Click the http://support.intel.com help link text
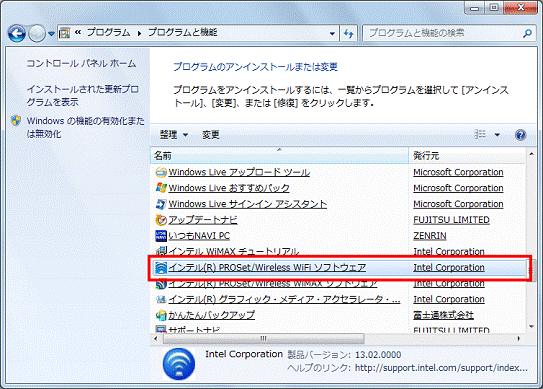Image resolution: width=543 pixels, height=389 pixels. pyautogui.click(x=441, y=368)
